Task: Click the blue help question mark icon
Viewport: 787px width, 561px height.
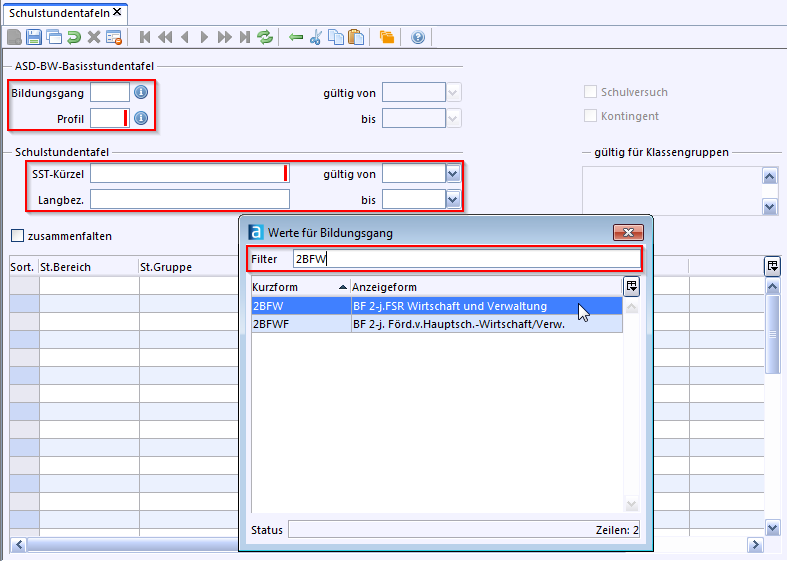Action: [x=418, y=37]
